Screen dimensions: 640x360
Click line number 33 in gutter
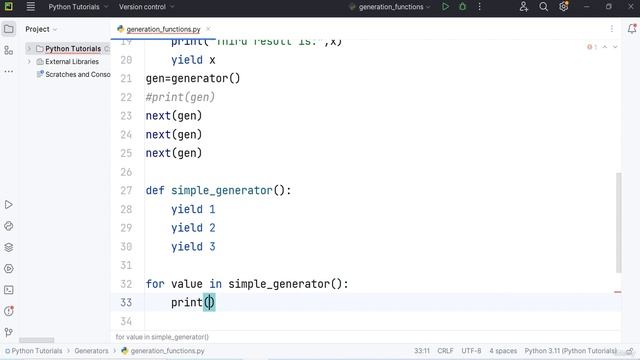[126, 302]
